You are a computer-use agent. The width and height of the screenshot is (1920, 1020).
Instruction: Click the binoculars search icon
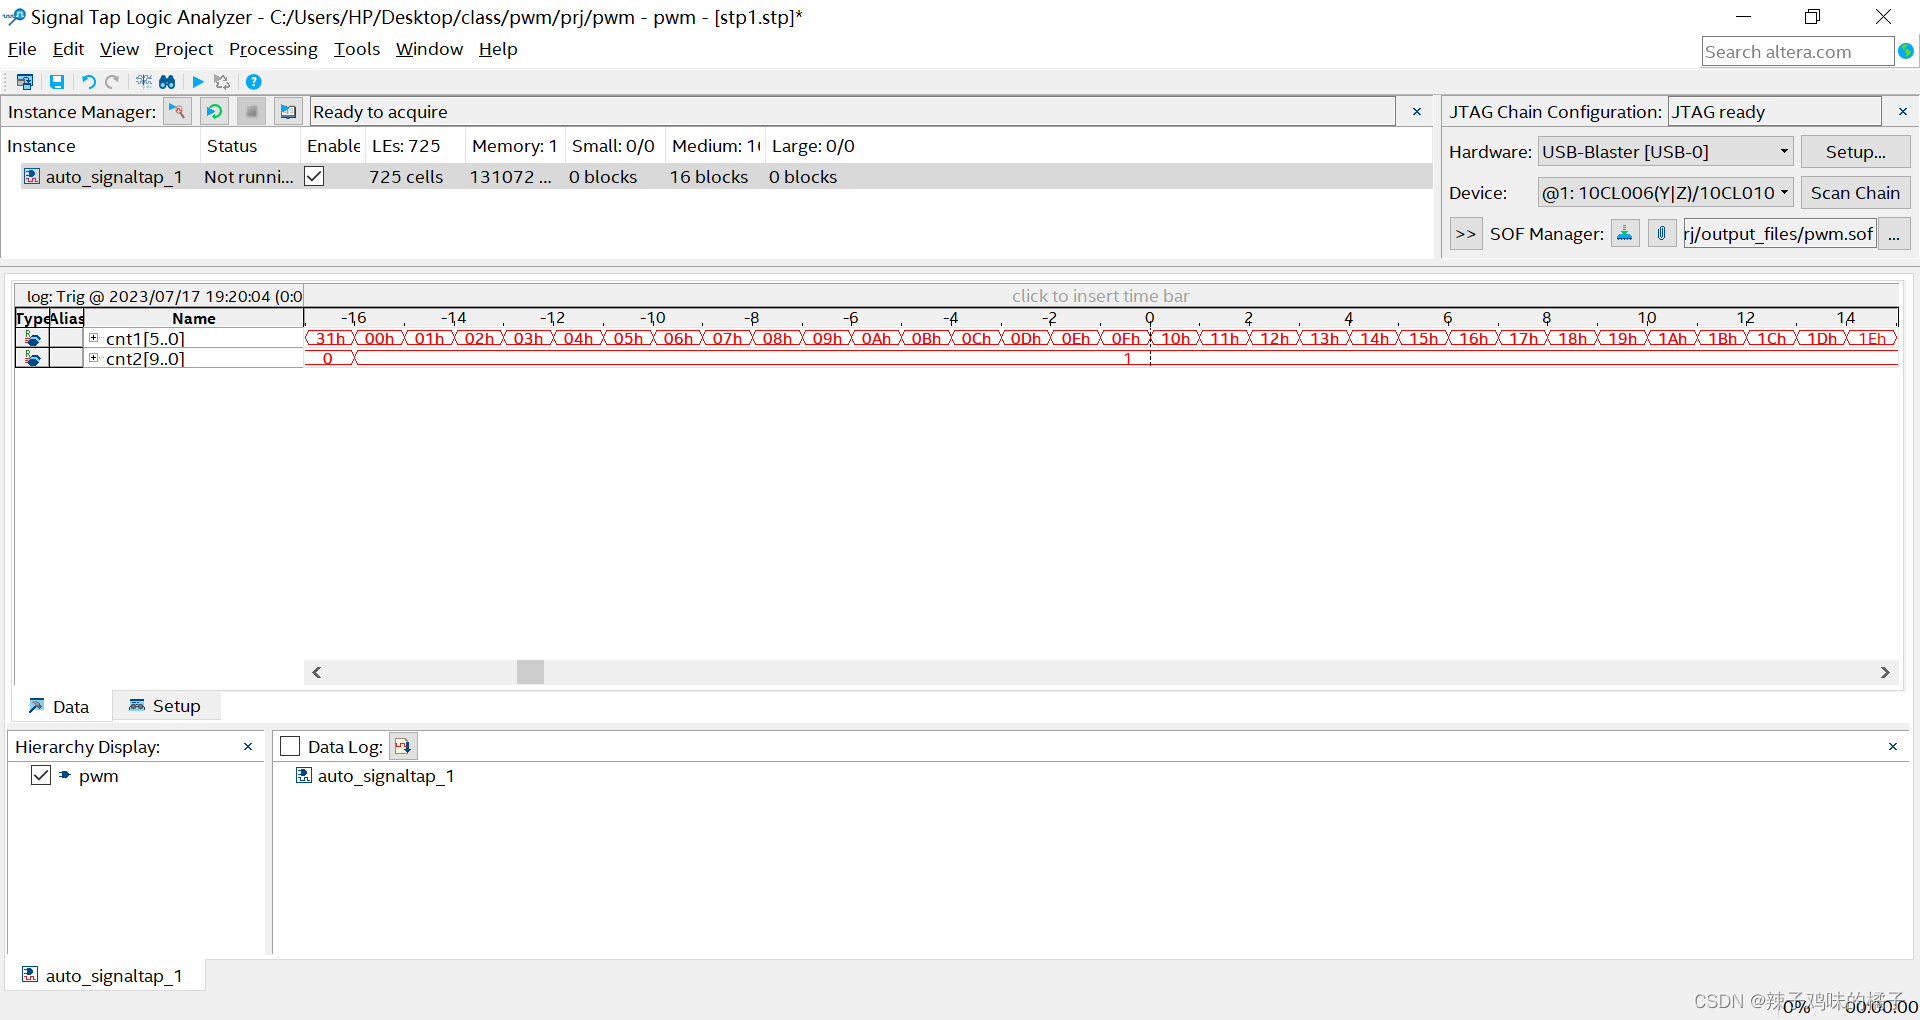click(x=167, y=82)
